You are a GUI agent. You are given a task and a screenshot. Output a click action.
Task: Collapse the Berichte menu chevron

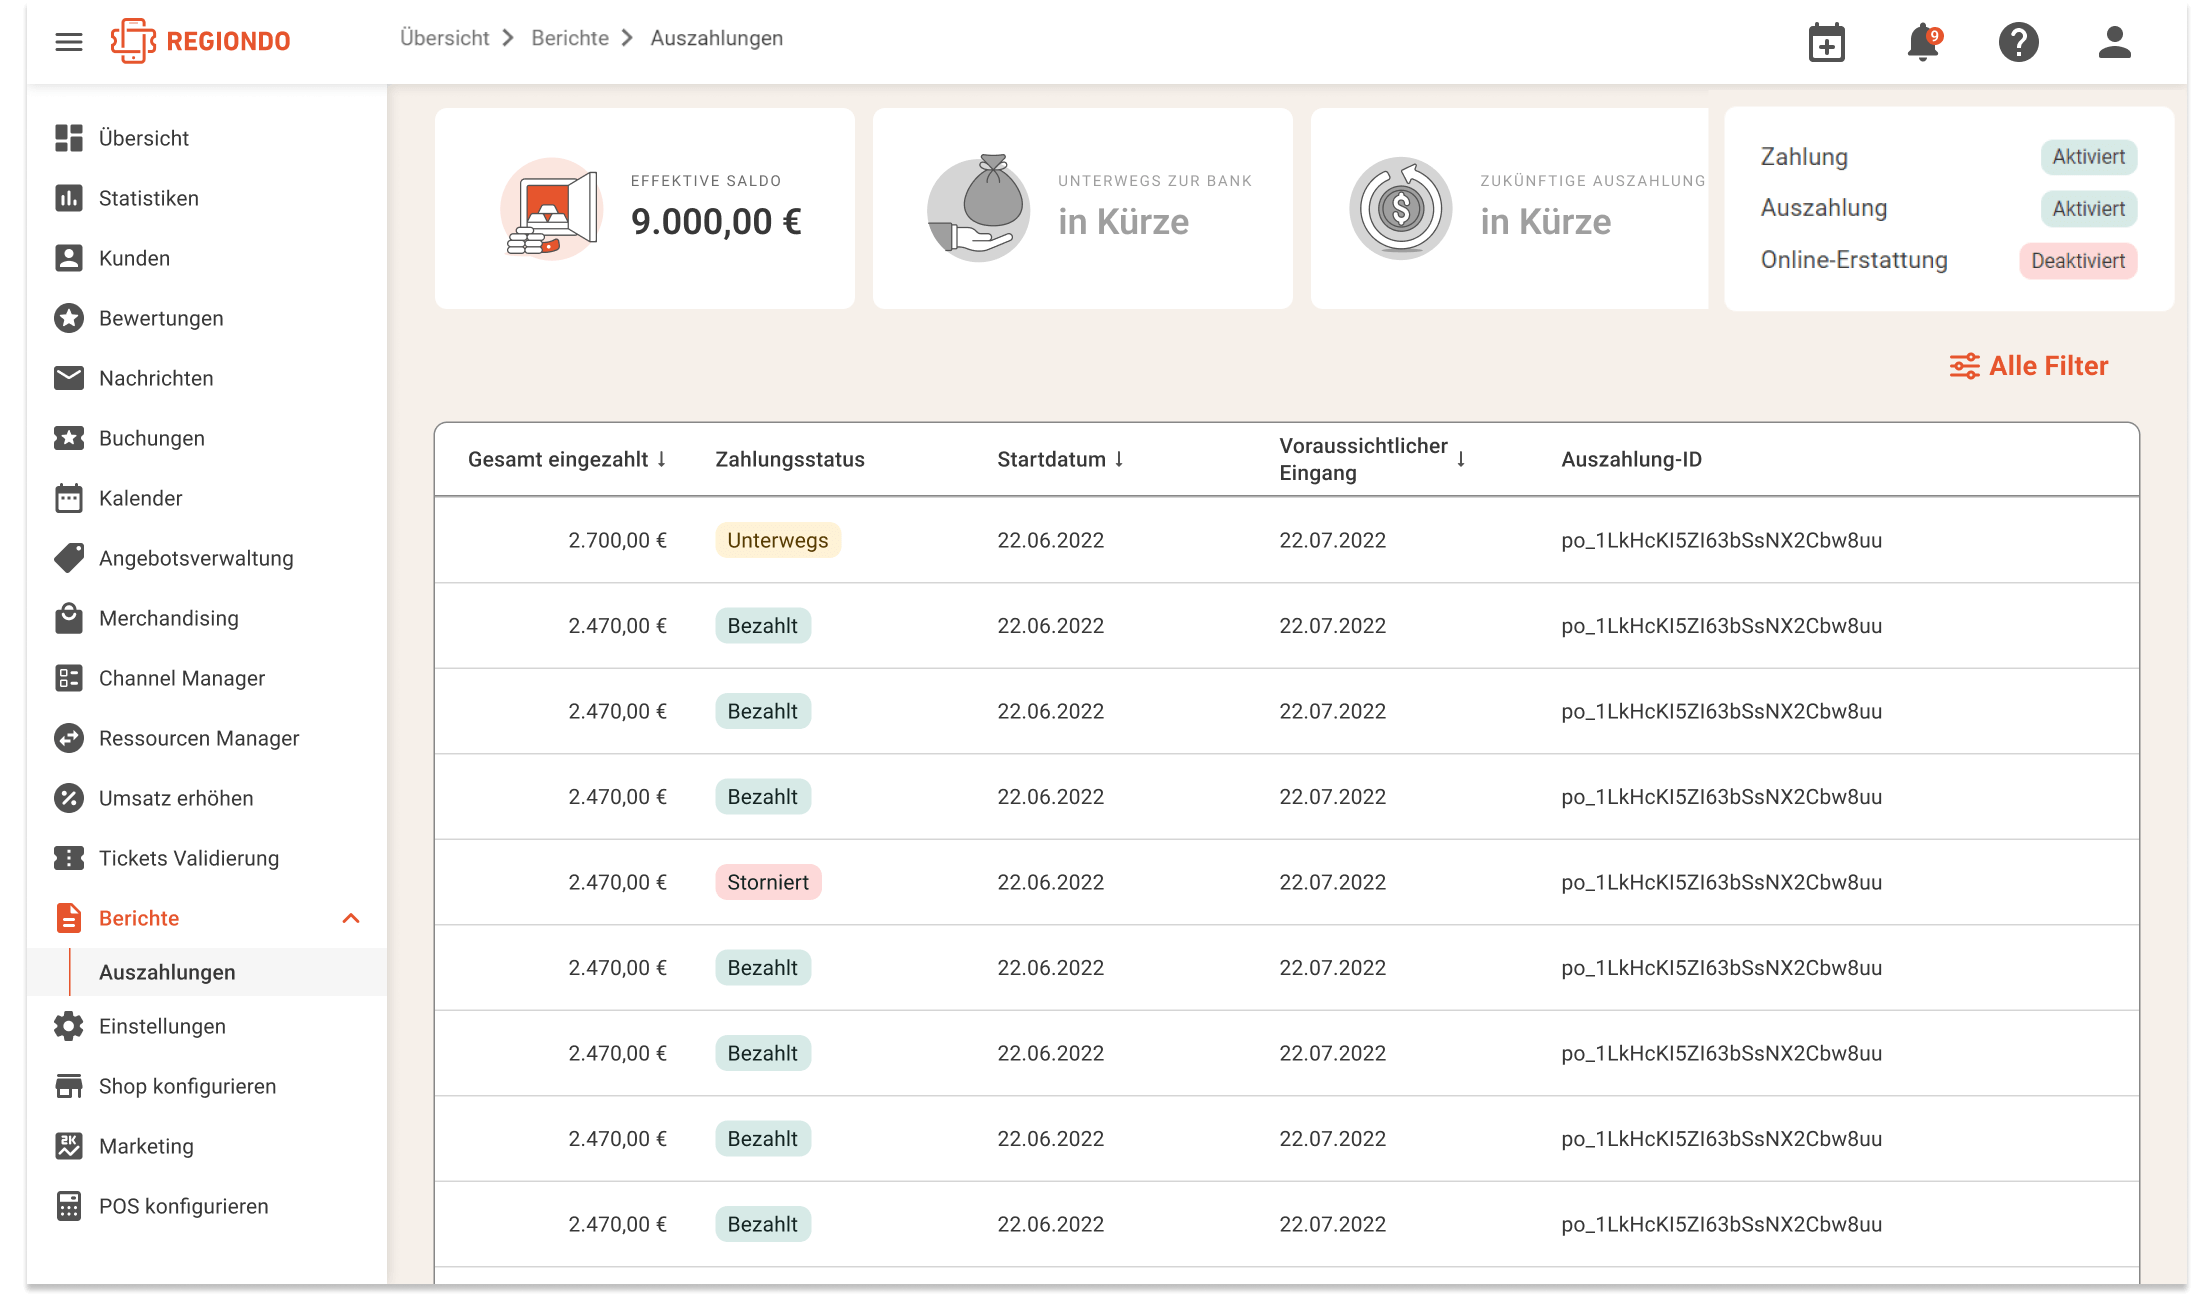pyautogui.click(x=351, y=918)
